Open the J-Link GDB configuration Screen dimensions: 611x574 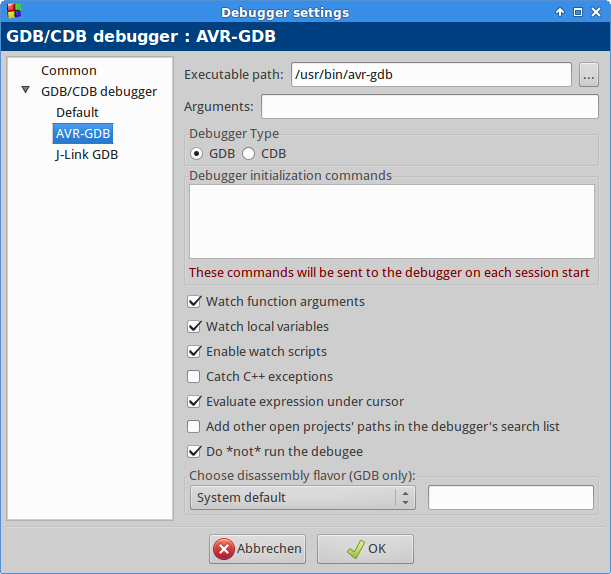coord(87,155)
